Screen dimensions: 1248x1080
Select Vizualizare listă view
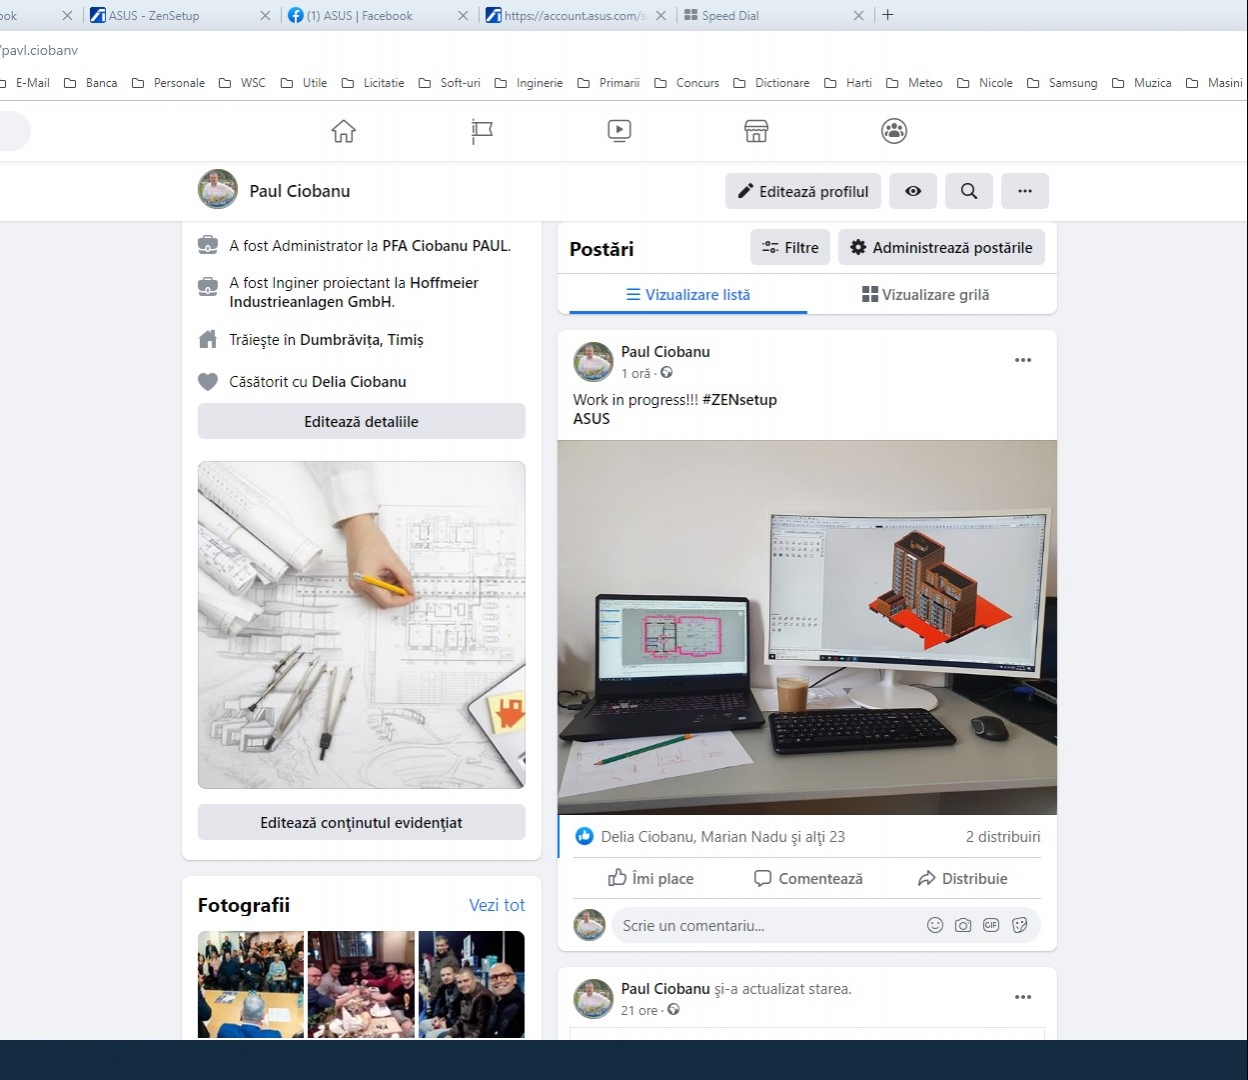688,295
